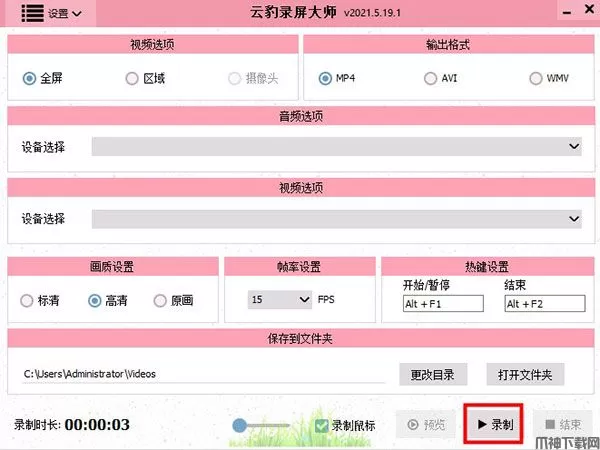Image resolution: width=600 pixels, height=450 pixels.
Task: Open the lower 视频选项 device dropdown
Action: tap(337, 219)
